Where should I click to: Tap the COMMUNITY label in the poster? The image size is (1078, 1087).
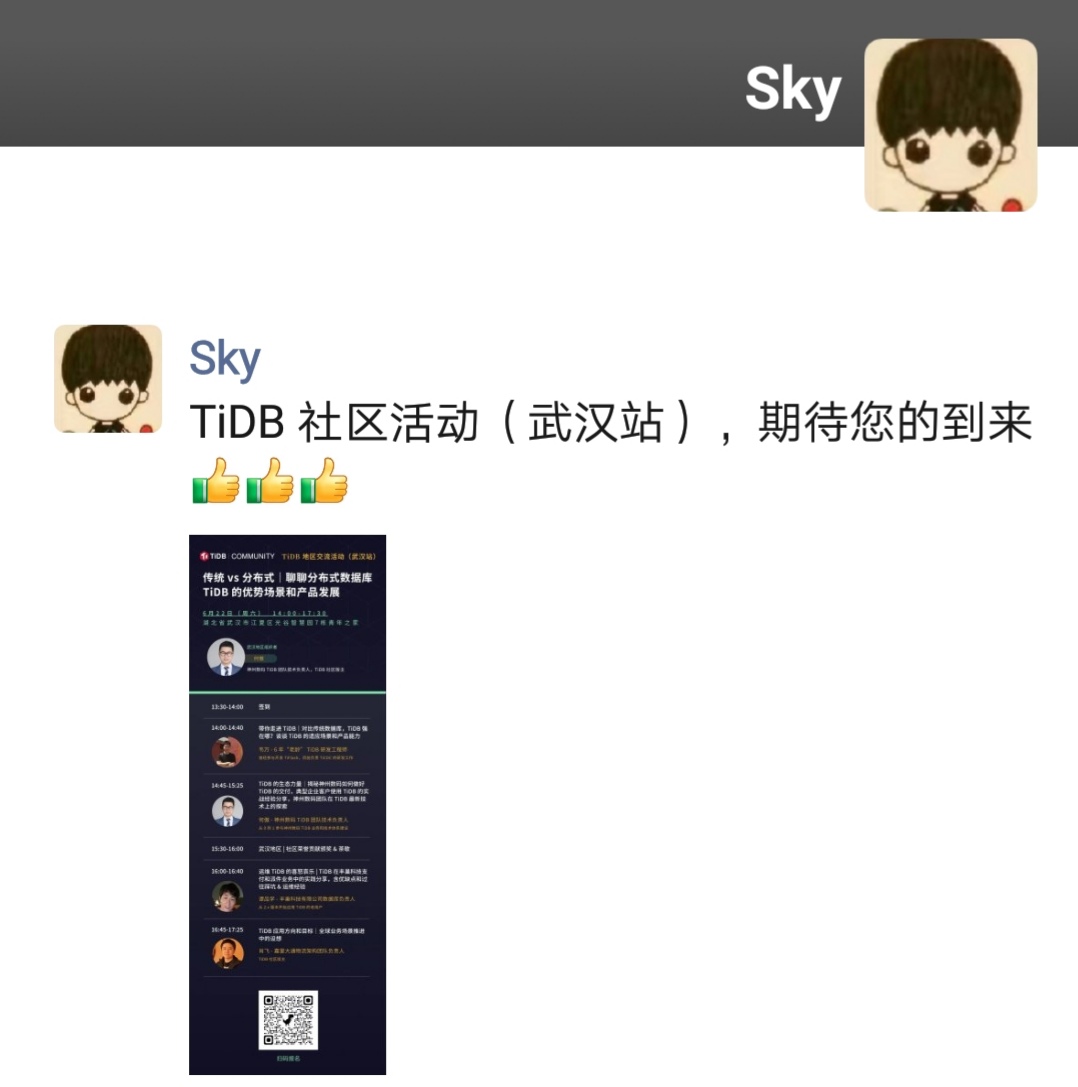tap(253, 556)
